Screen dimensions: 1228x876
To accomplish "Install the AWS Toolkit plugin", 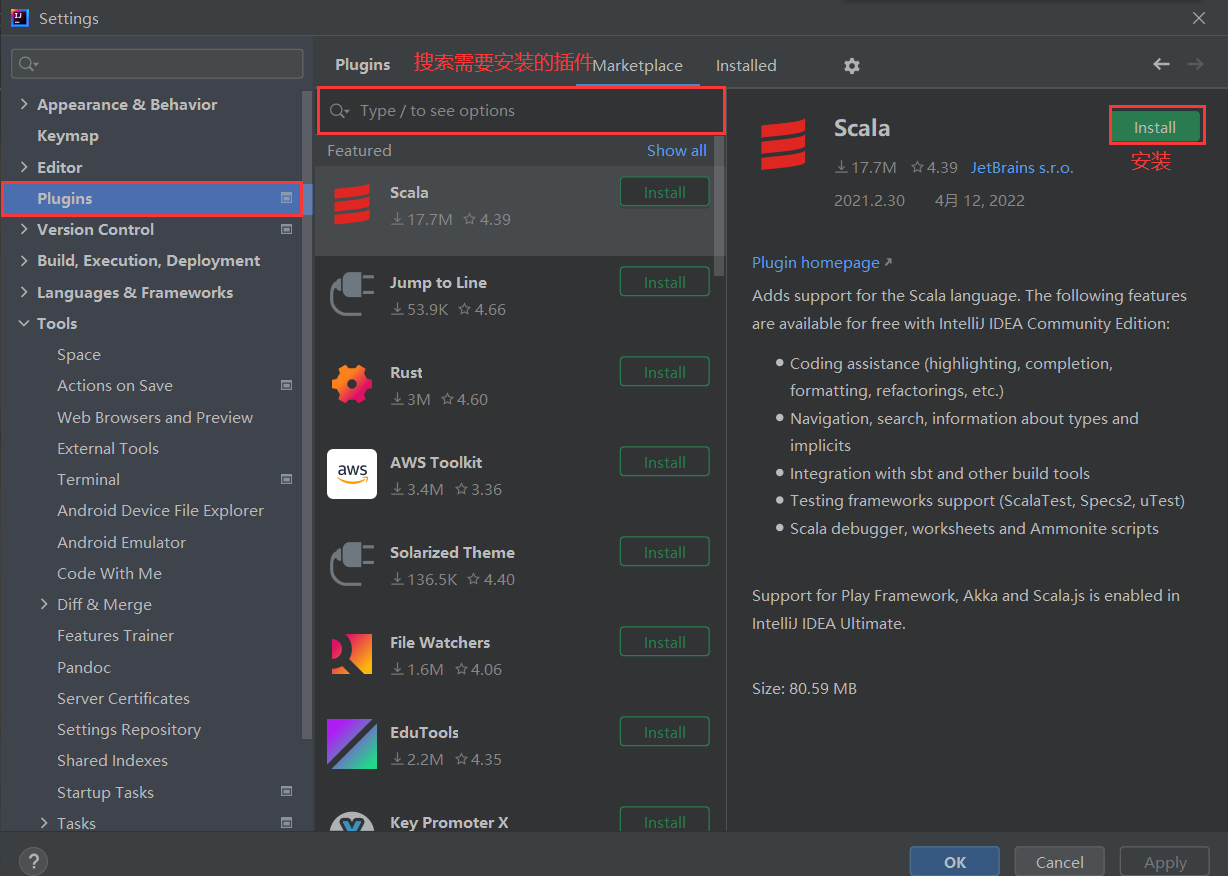I will (x=665, y=462).
